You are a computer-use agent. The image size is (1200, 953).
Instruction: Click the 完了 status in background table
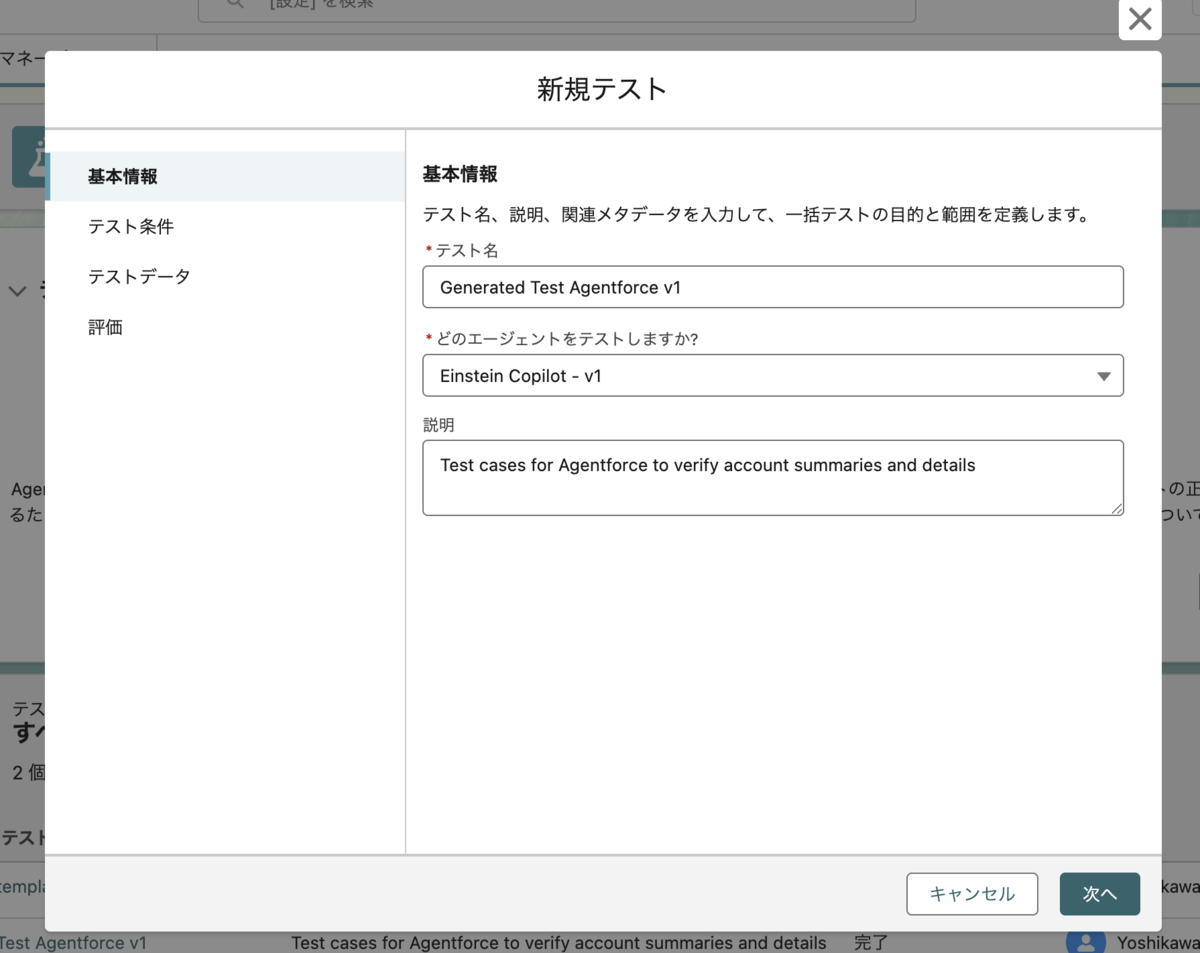[x=871, y=943]
